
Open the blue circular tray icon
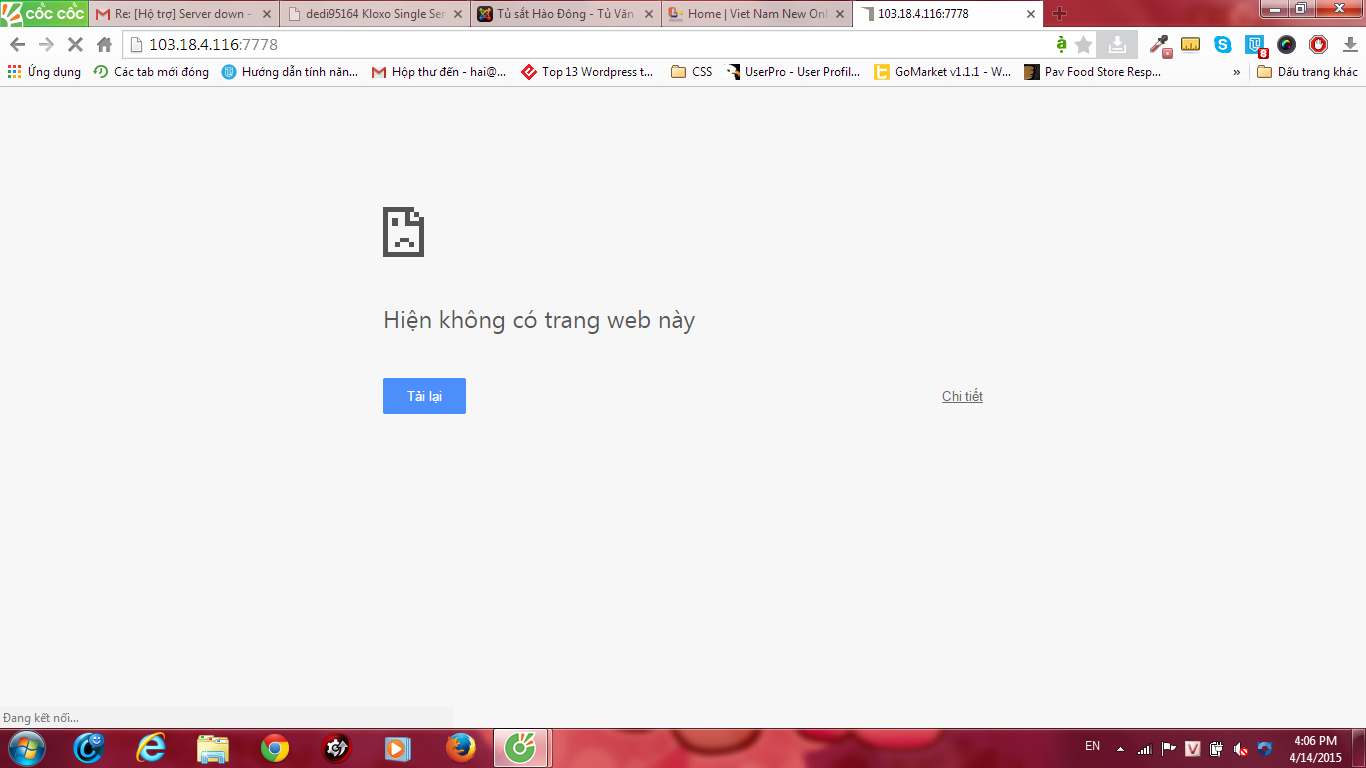coord(1265,748)
